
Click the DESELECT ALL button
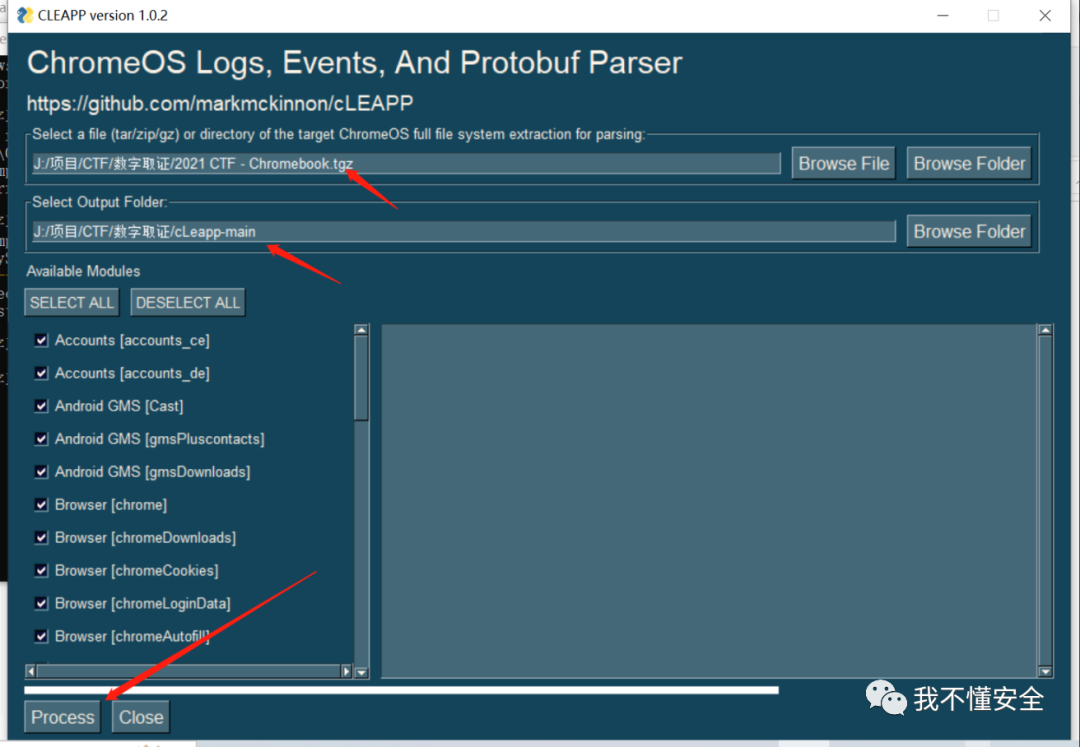coord(187,302)
